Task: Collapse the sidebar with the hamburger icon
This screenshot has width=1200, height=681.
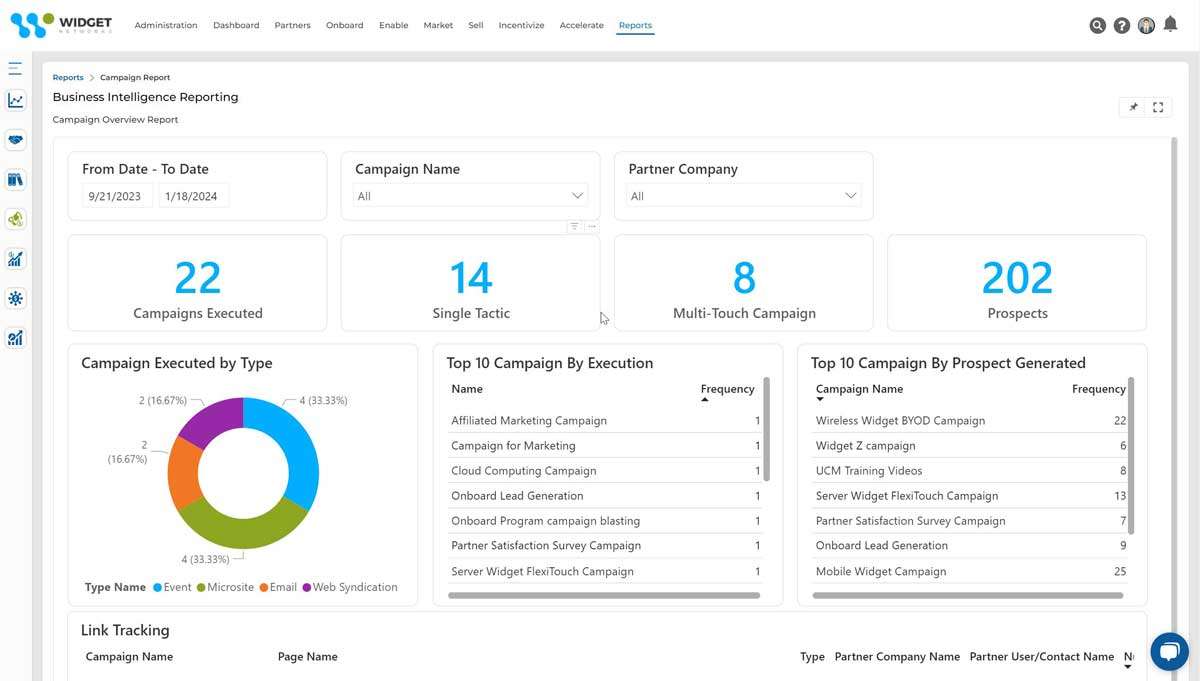Action: point(14,67)
